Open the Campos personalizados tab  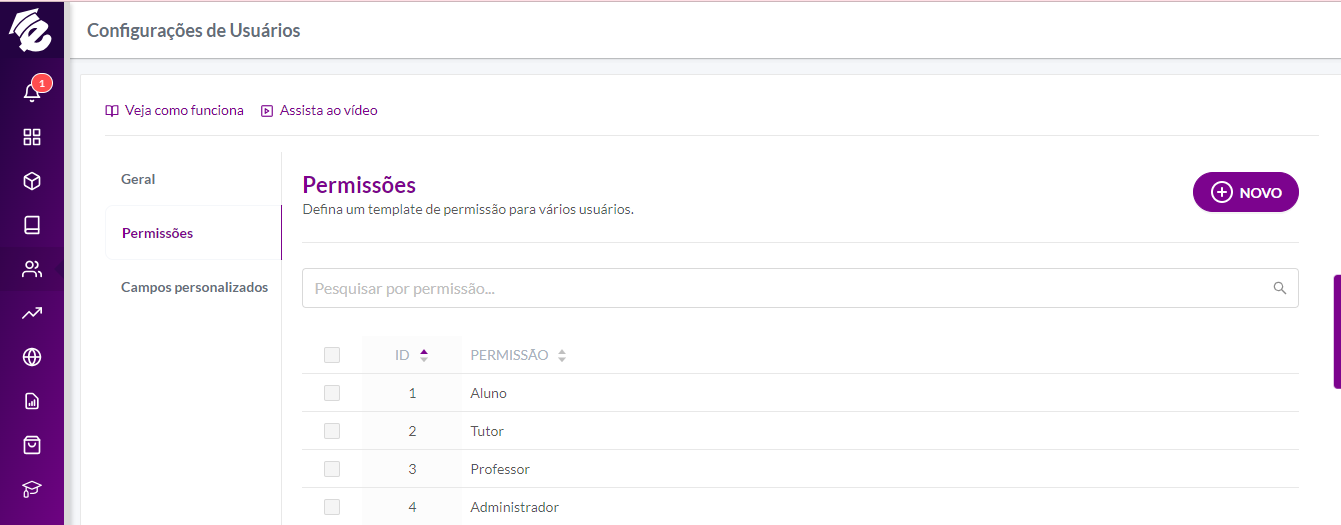pos(194,287)
